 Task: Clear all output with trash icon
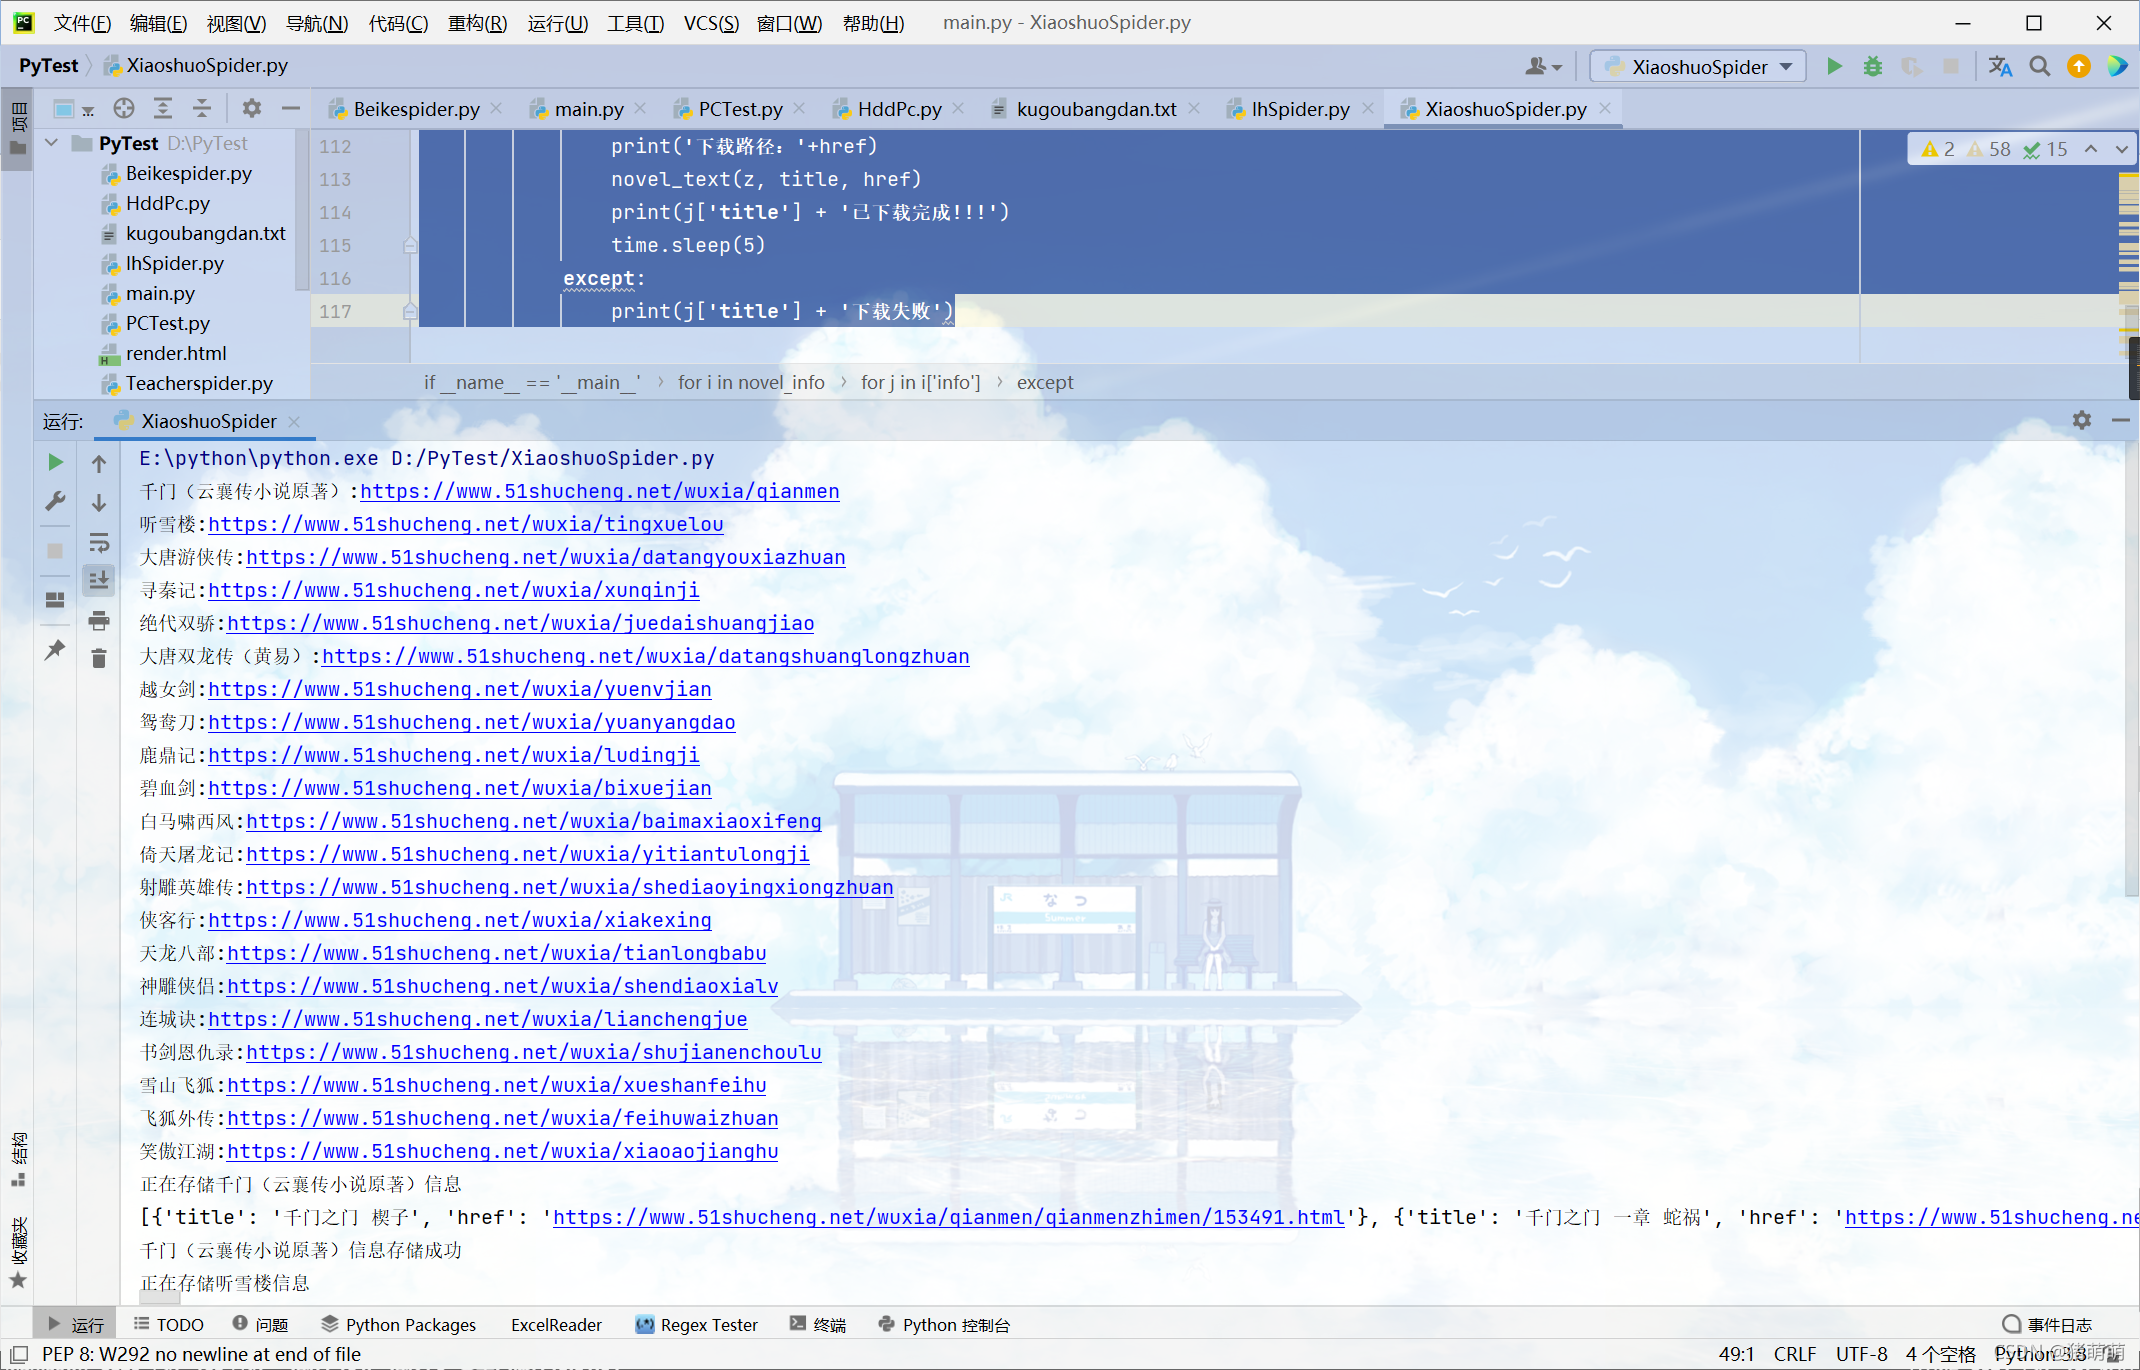point(98,658)
